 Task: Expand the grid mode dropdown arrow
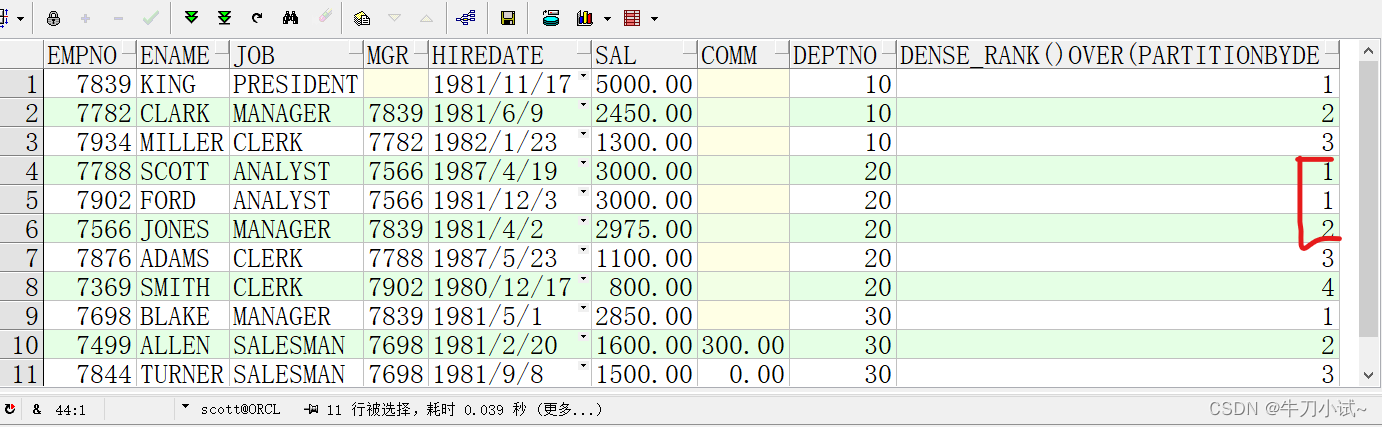pos(20,18)
